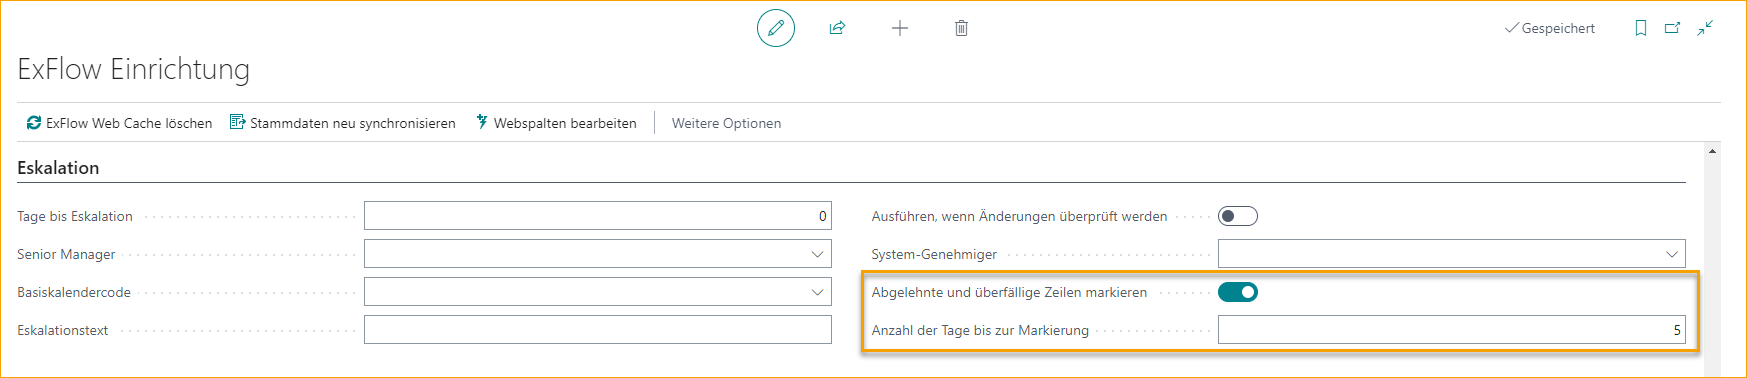Open the System-Genehmiger dropdown
This screenshot has height=378, width=1747.
click(1671, 254)
